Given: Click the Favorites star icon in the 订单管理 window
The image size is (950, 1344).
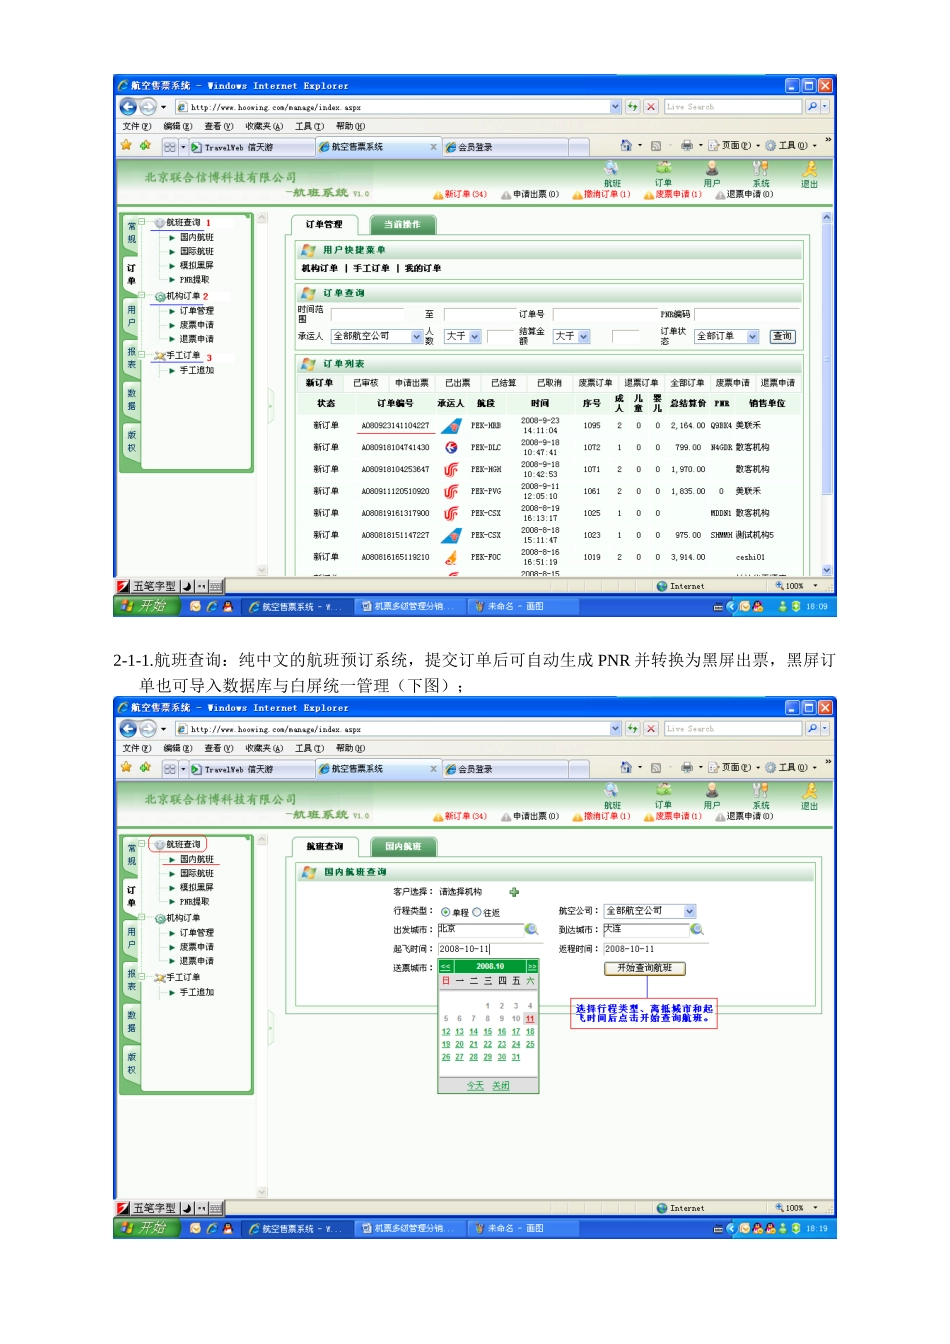Looking at the screenshot, I should point(126,145).
